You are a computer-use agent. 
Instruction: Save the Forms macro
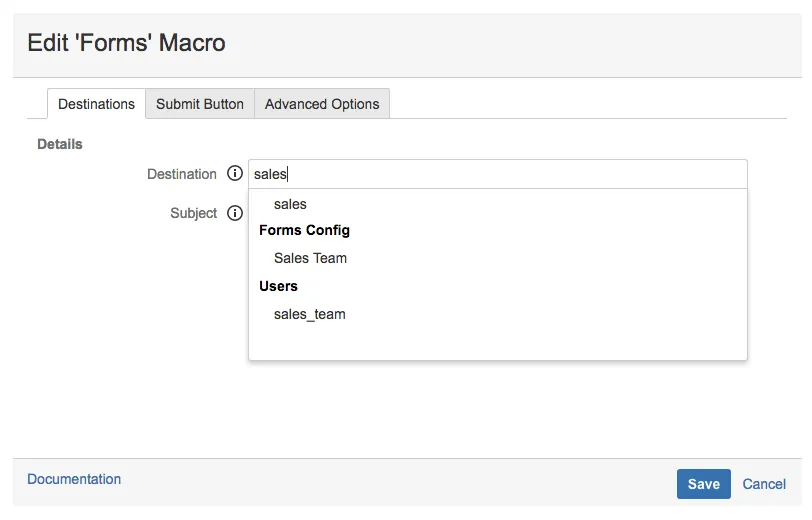point(703,484)
